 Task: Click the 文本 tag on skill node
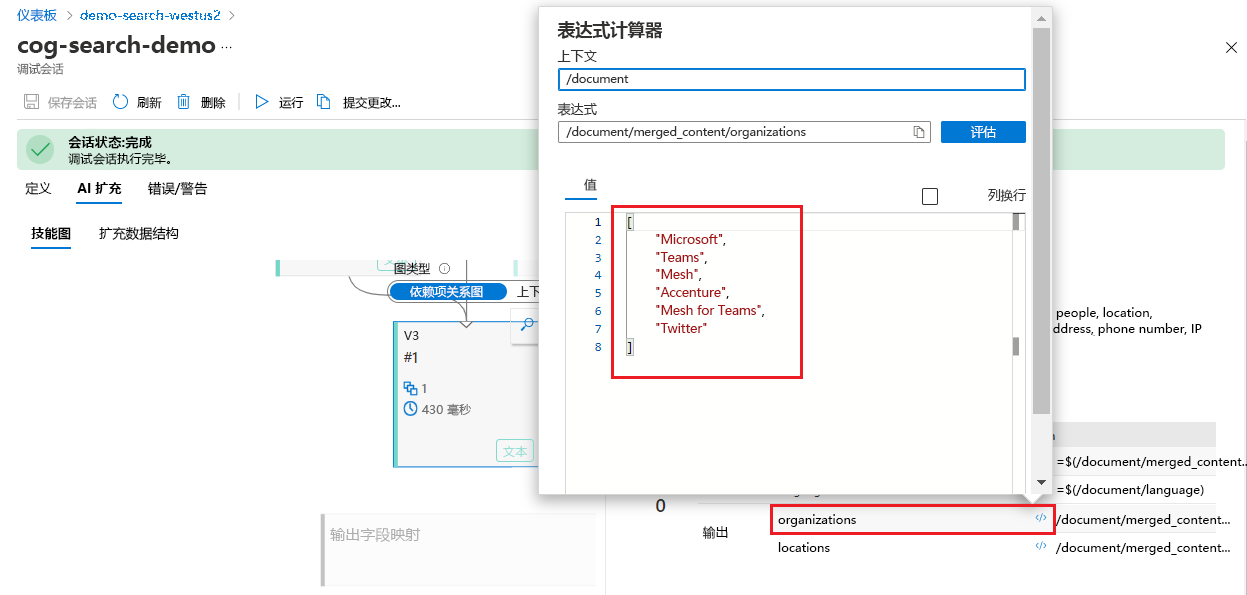click(x=515, y=451)
